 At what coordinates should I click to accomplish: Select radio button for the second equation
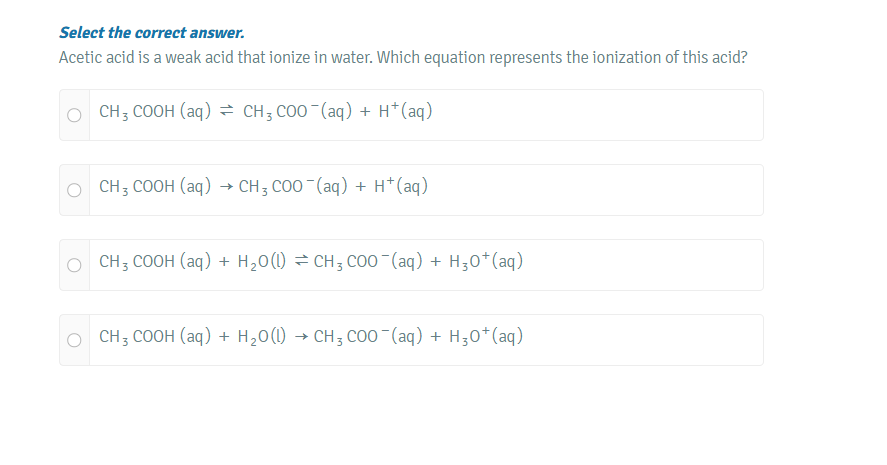[74, 190]
